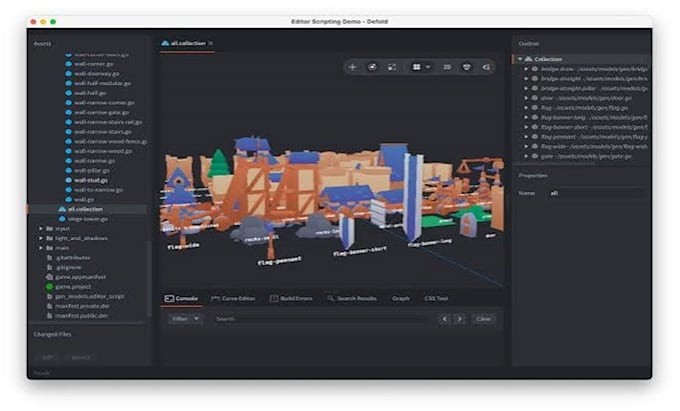
Task: Expand the bridge-straight-pillar outline node
Action: pos(526,88)
